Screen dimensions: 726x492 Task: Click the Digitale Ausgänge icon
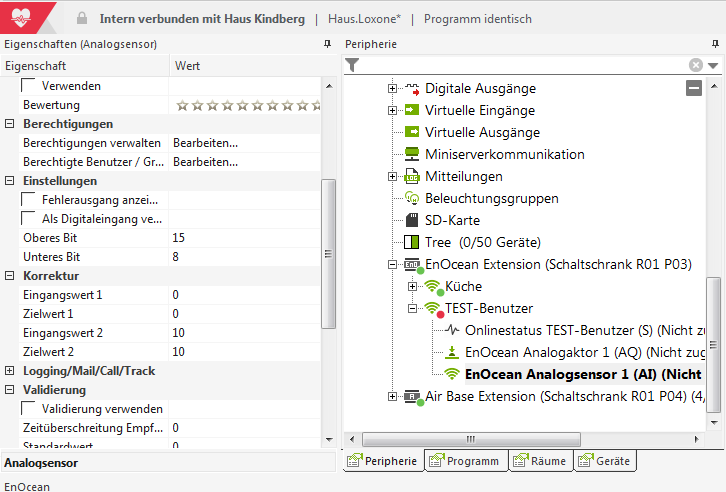[x=412, y=88]
